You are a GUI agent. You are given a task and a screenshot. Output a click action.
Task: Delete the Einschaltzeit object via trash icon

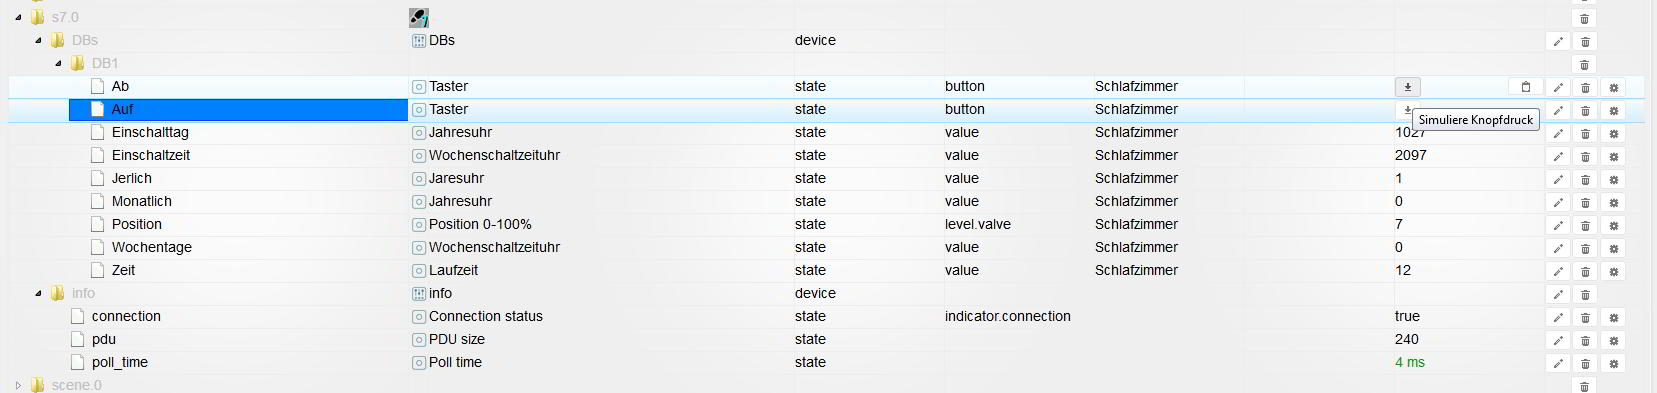pos(1585,156)
